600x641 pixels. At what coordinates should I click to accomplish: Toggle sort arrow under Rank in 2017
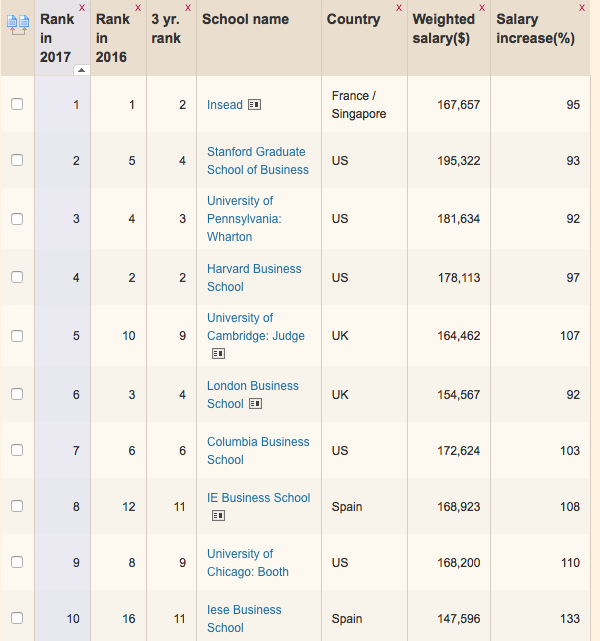click(x=81, y=70)
